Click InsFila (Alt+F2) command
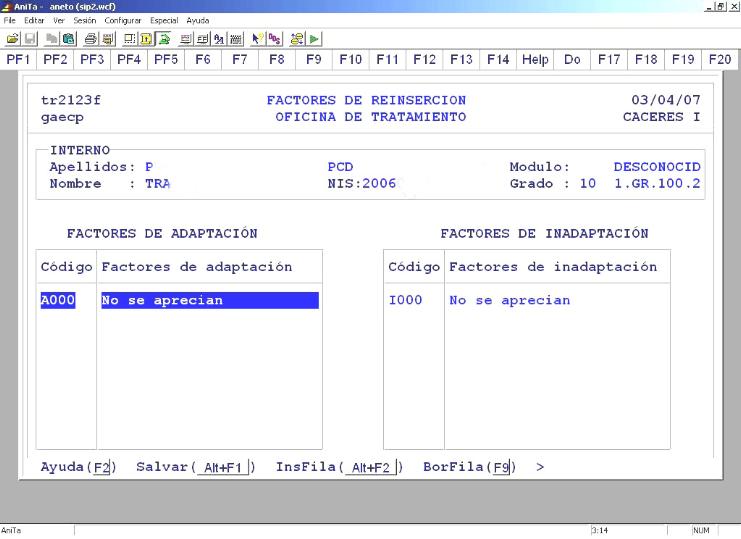 click(339, 467)
